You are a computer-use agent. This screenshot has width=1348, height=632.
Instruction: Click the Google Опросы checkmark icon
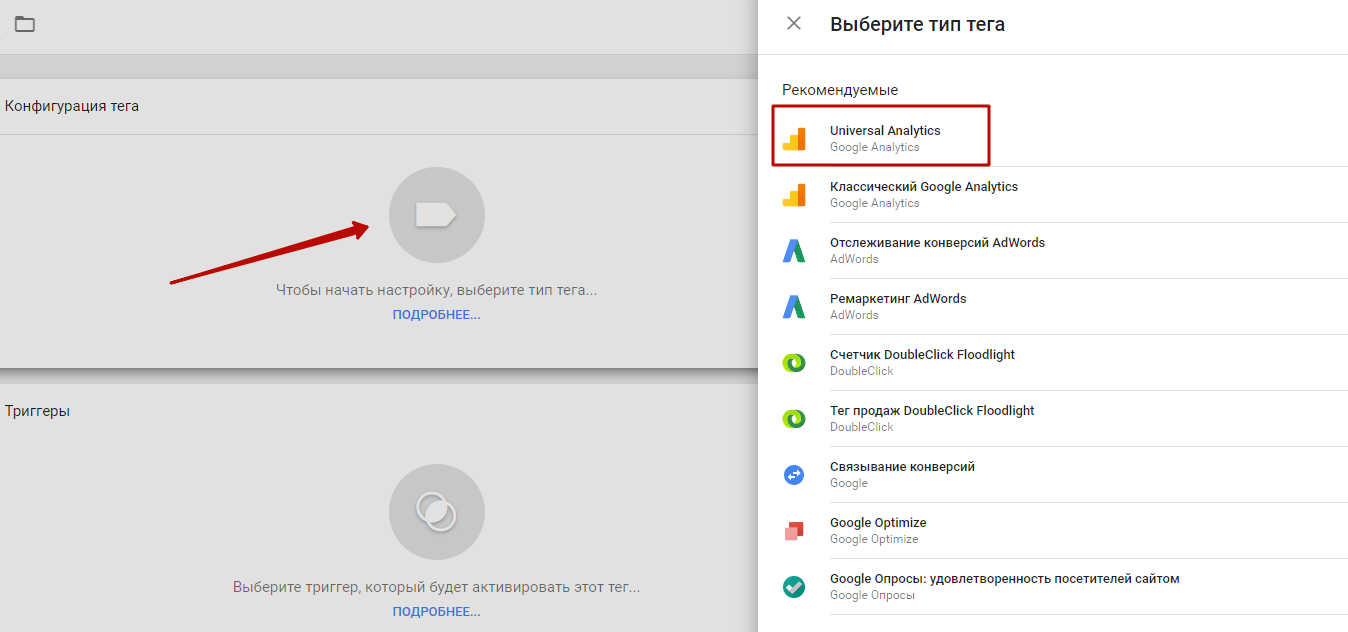point(794,587)
